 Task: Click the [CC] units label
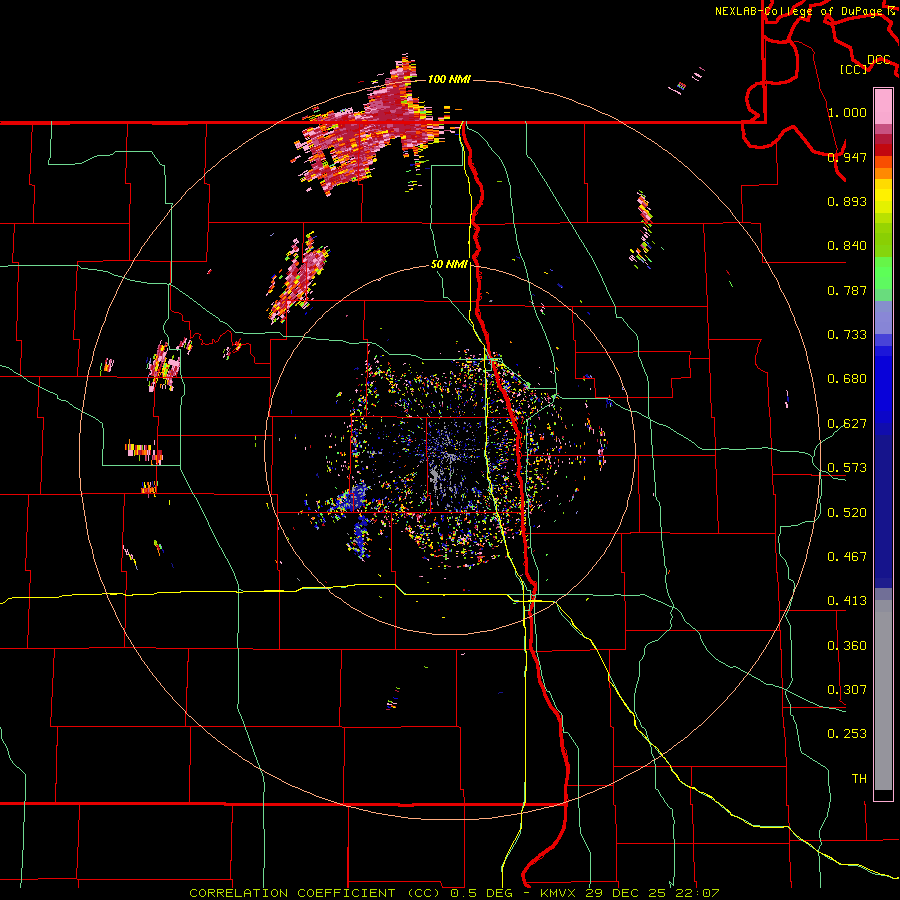[x=854, y=69]
